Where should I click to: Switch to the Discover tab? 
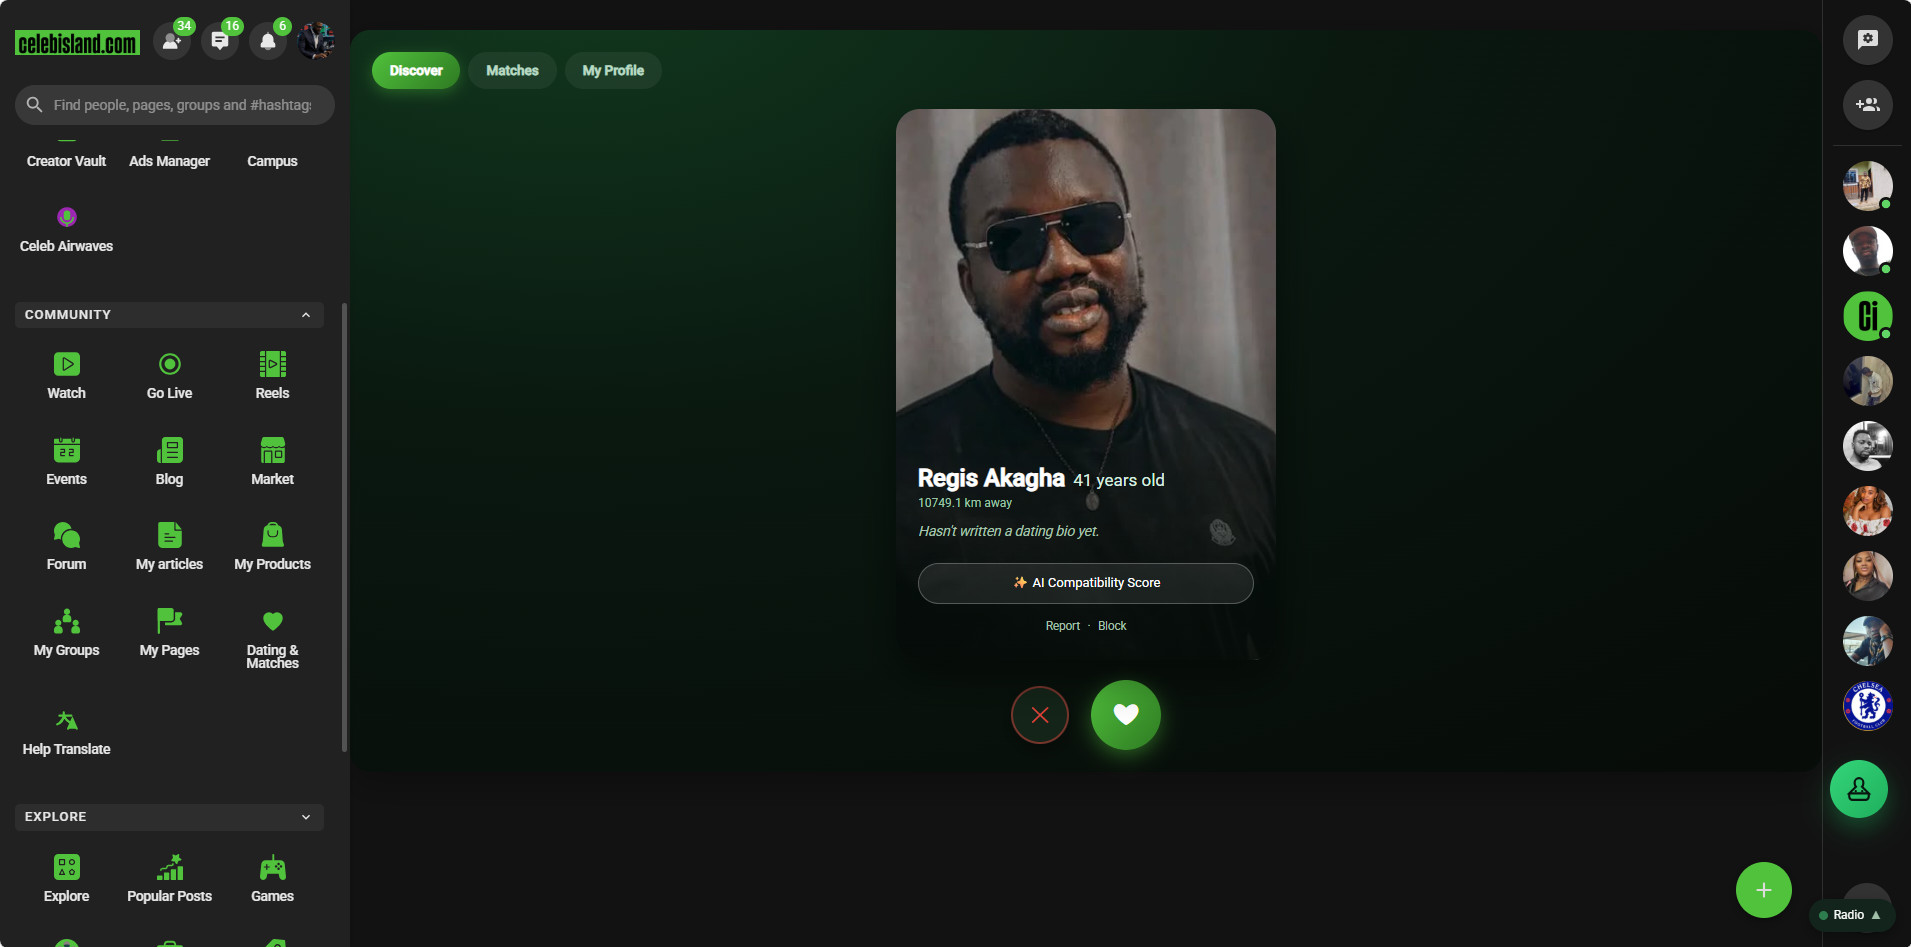coord(416,71)
